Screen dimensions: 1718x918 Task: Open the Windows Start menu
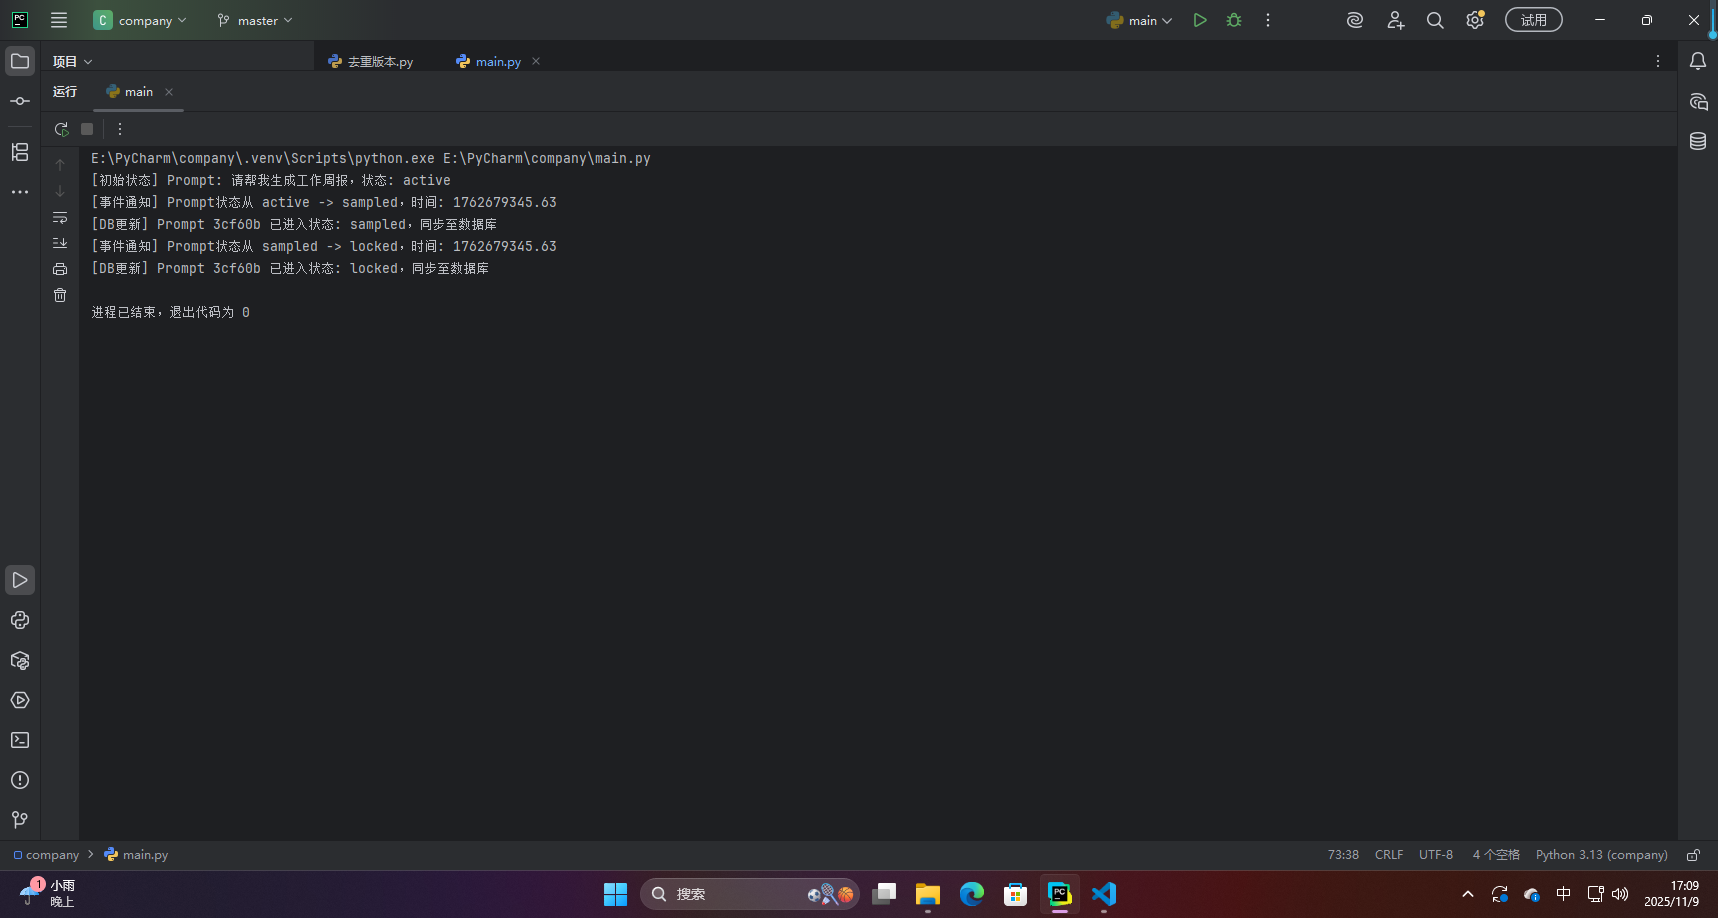click(615, 894)
